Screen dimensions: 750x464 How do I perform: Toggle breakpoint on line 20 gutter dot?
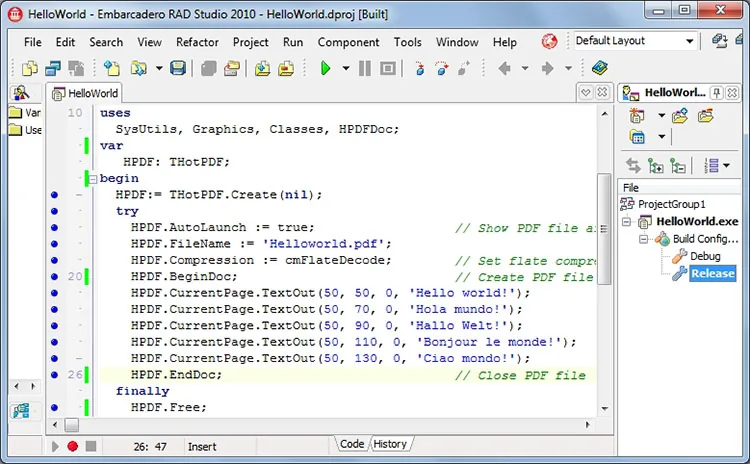54,276
